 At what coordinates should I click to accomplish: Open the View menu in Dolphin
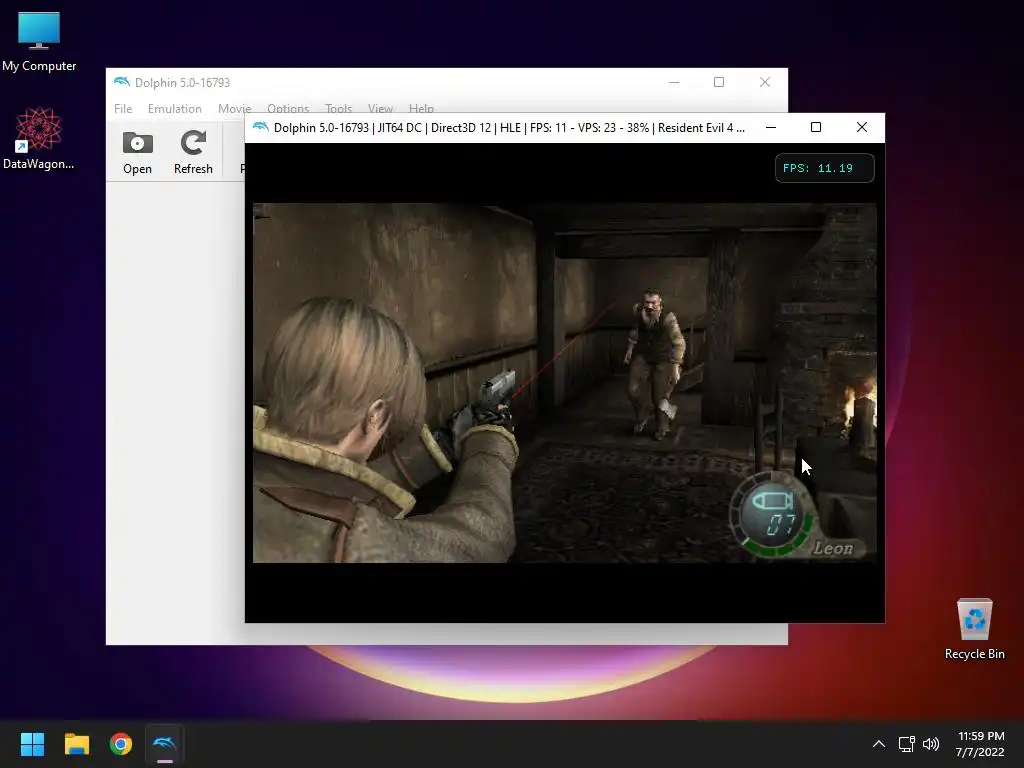point(380,108)
